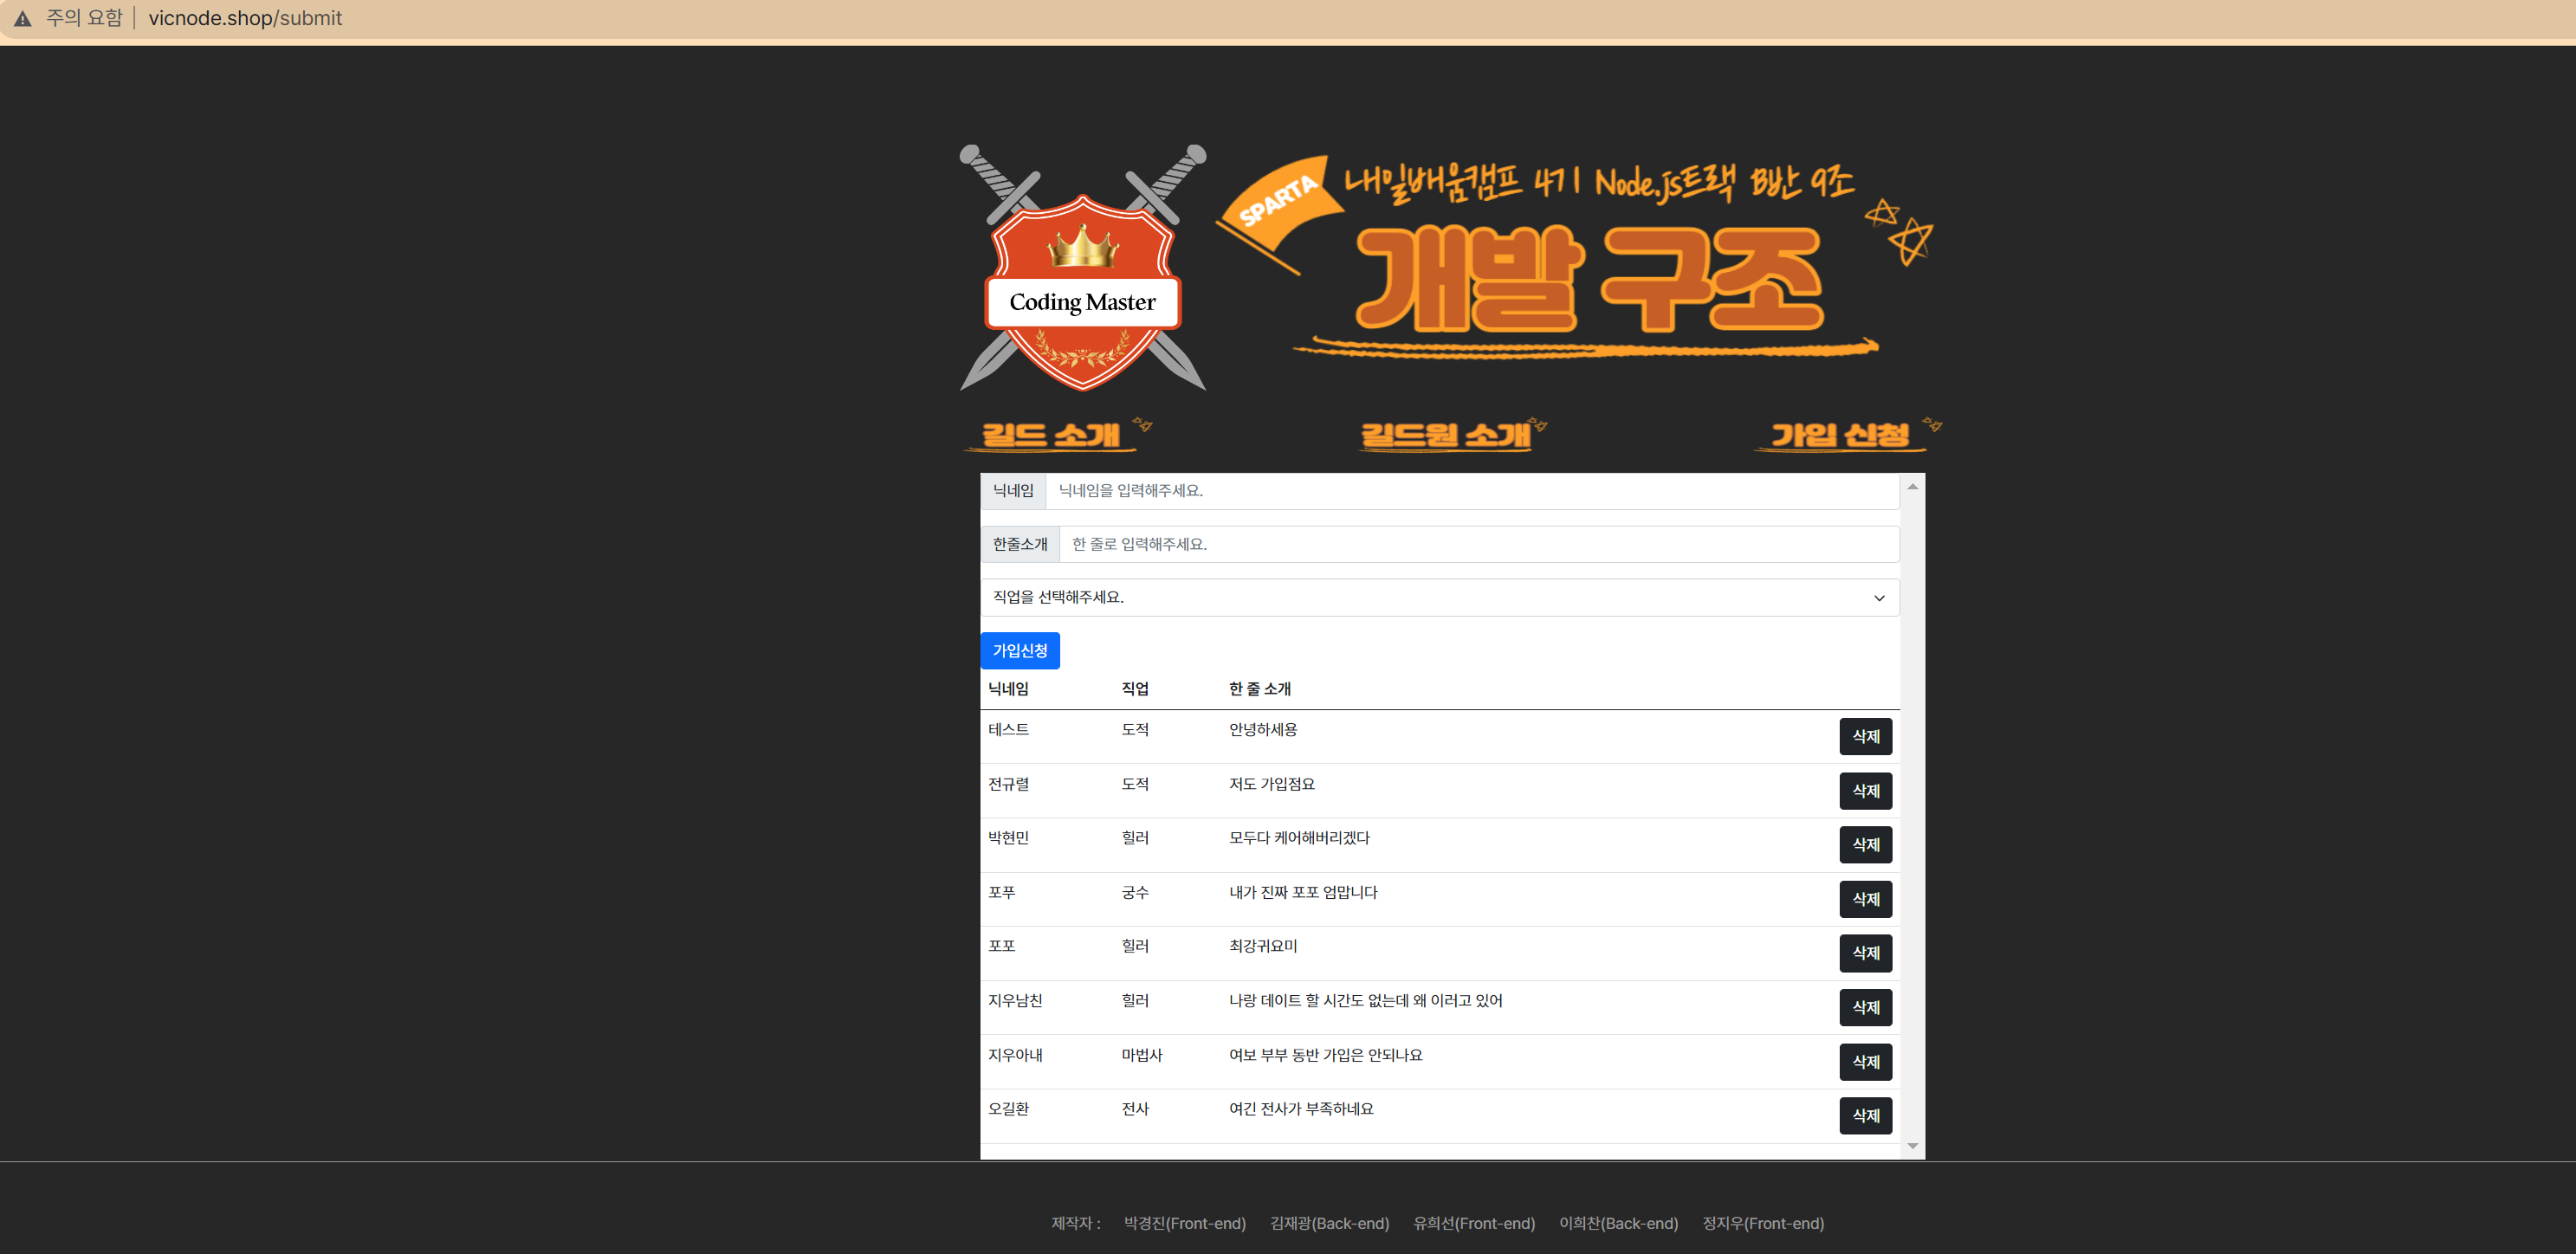Viewport: 2576px width, 1254px height.
Task: Click the vicnode.shop/submit address bar
Action: (x=245, y=18)
